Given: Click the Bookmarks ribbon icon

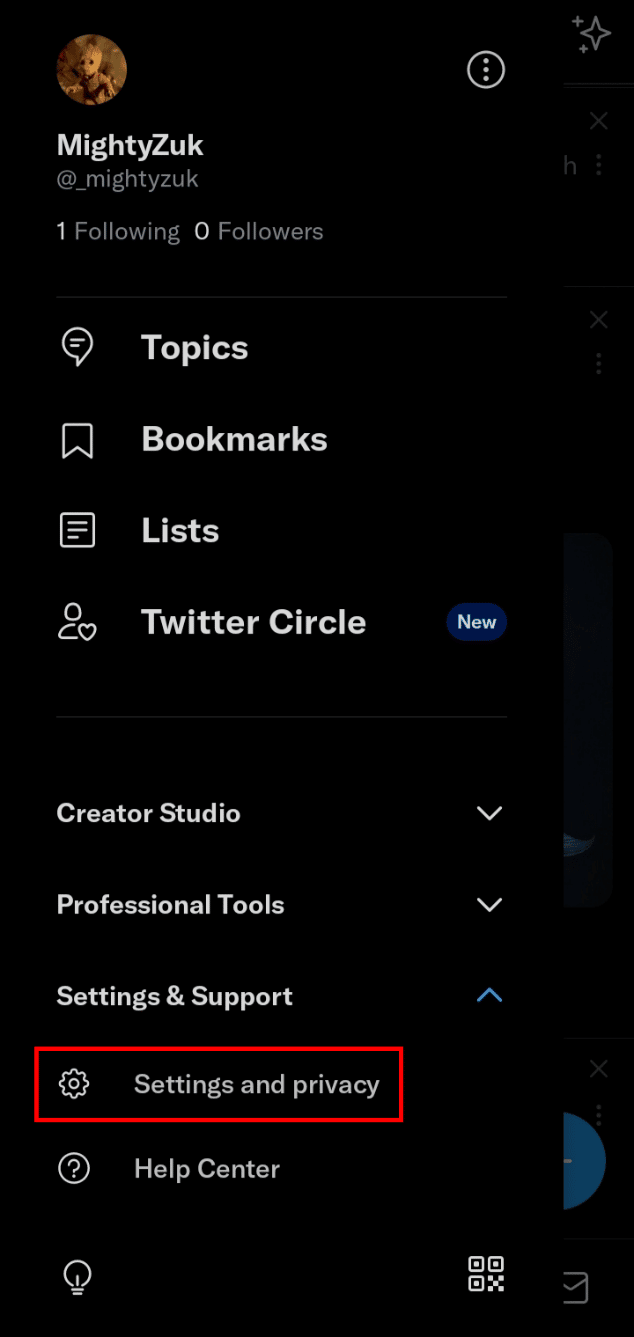Looking at the screenshot, I should pyautogui.click(x=77, y=440).
